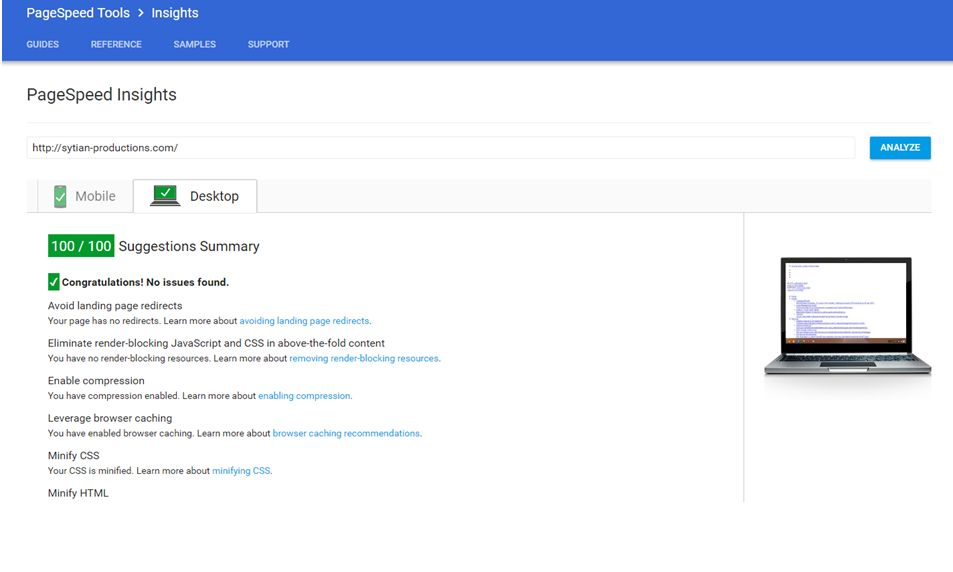
Task: Open the Insights breadcrumb
Action: click(x=174, y=13)
